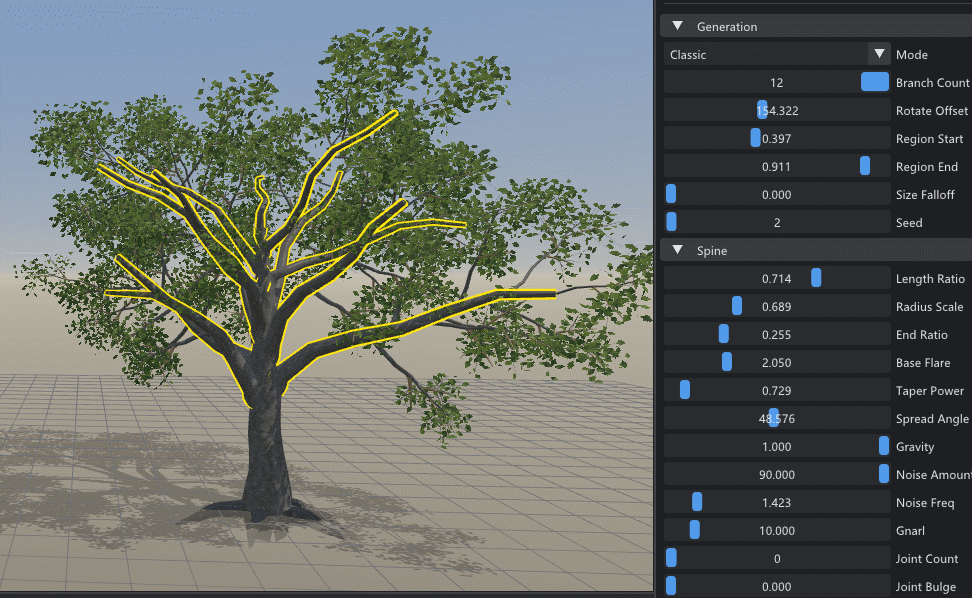Click the Base Flare slider handle
Screen dimensions: 972x598
pyautogui.click(x=727, y=362)
